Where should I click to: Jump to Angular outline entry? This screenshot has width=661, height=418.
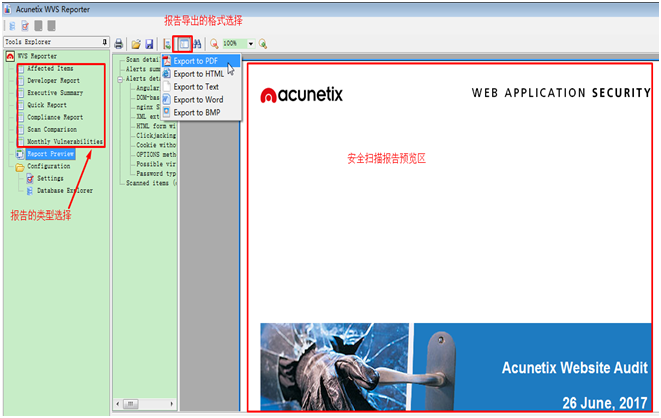[x=148, y=88]
